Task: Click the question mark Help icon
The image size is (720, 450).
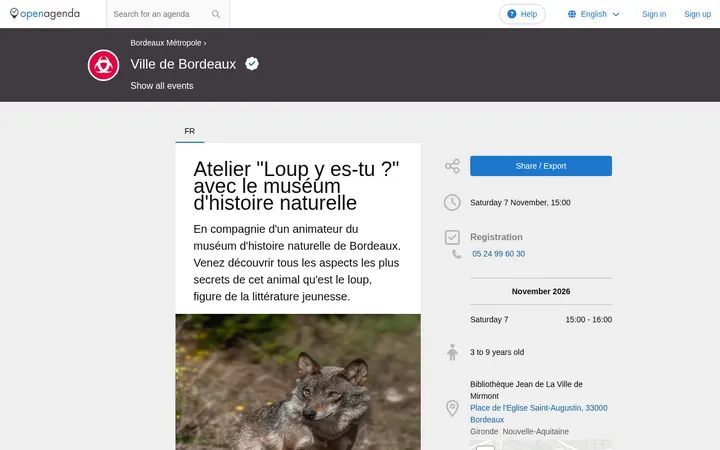Action: click(x=512, y=14)
